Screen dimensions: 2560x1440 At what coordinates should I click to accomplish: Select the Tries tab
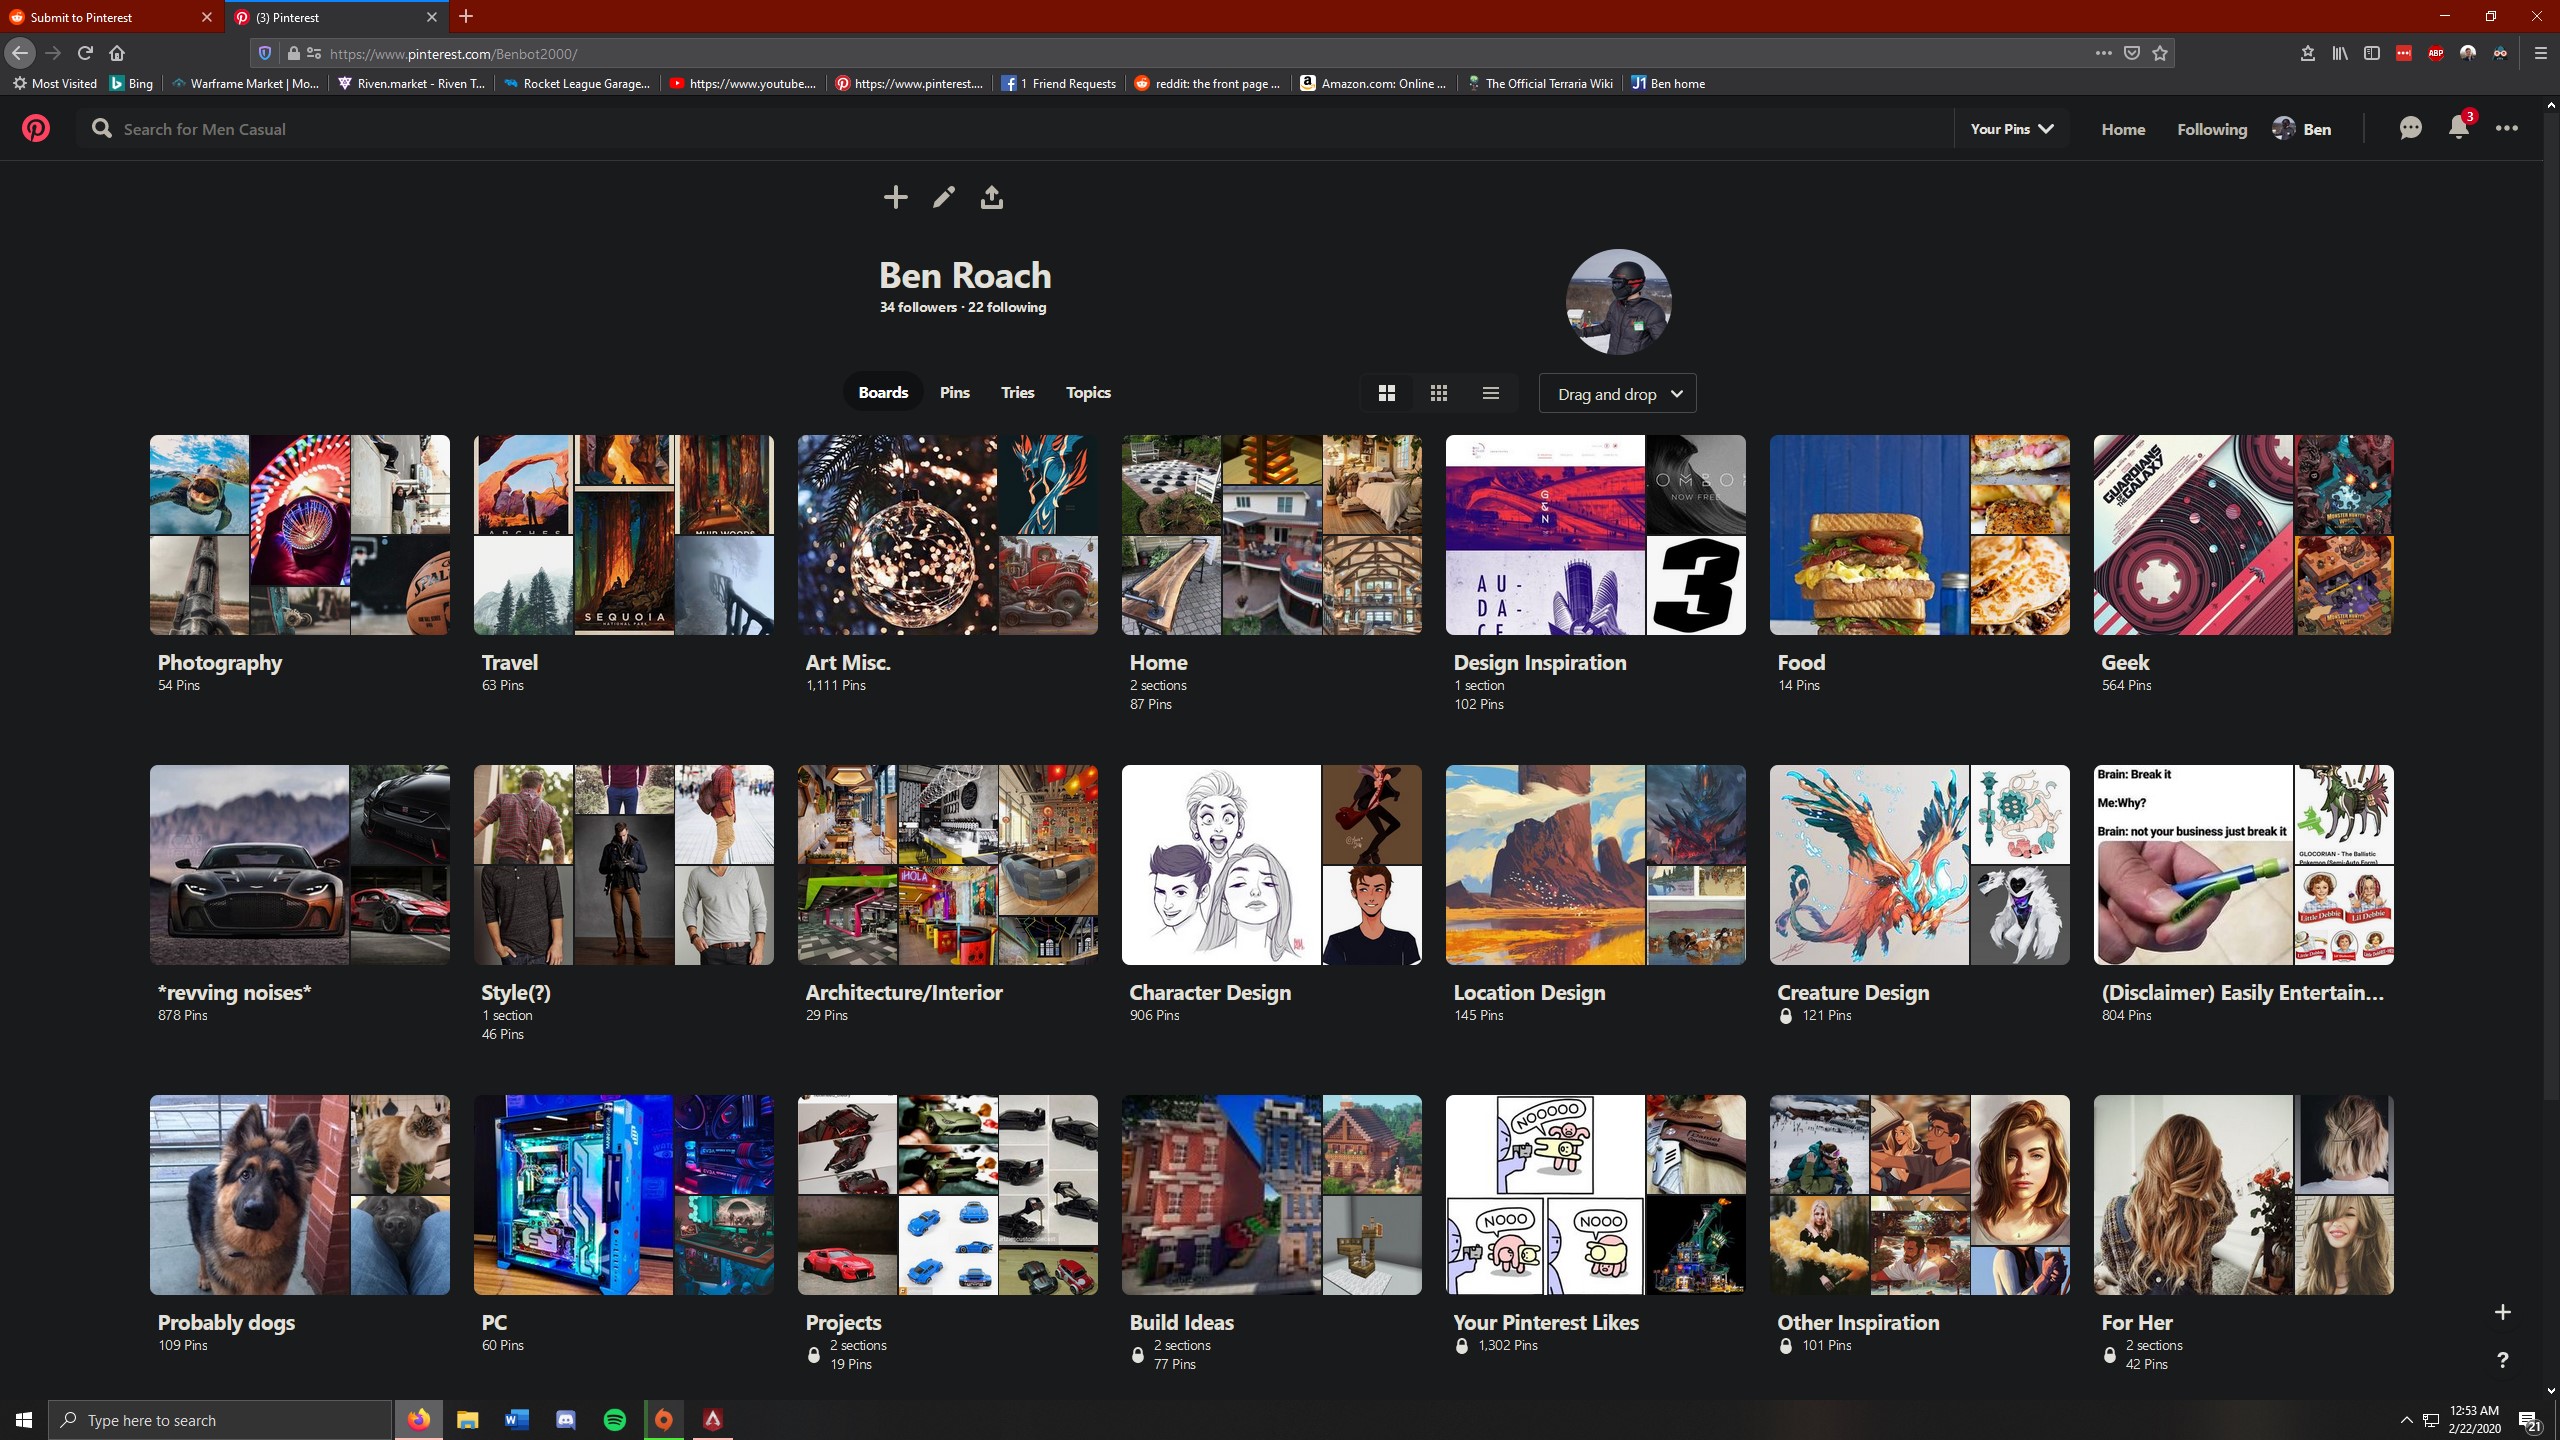pyautogui.click(x=1017, y=392)
